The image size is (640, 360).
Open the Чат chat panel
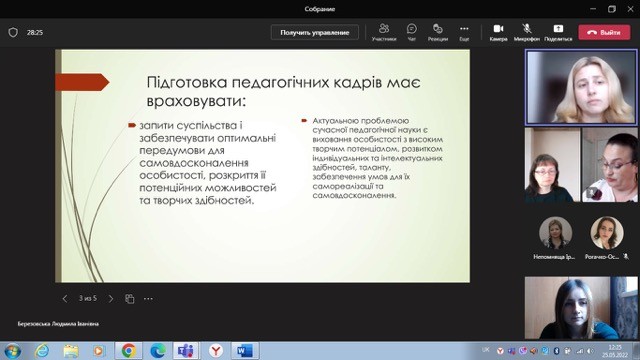click(x=411, y=32)
